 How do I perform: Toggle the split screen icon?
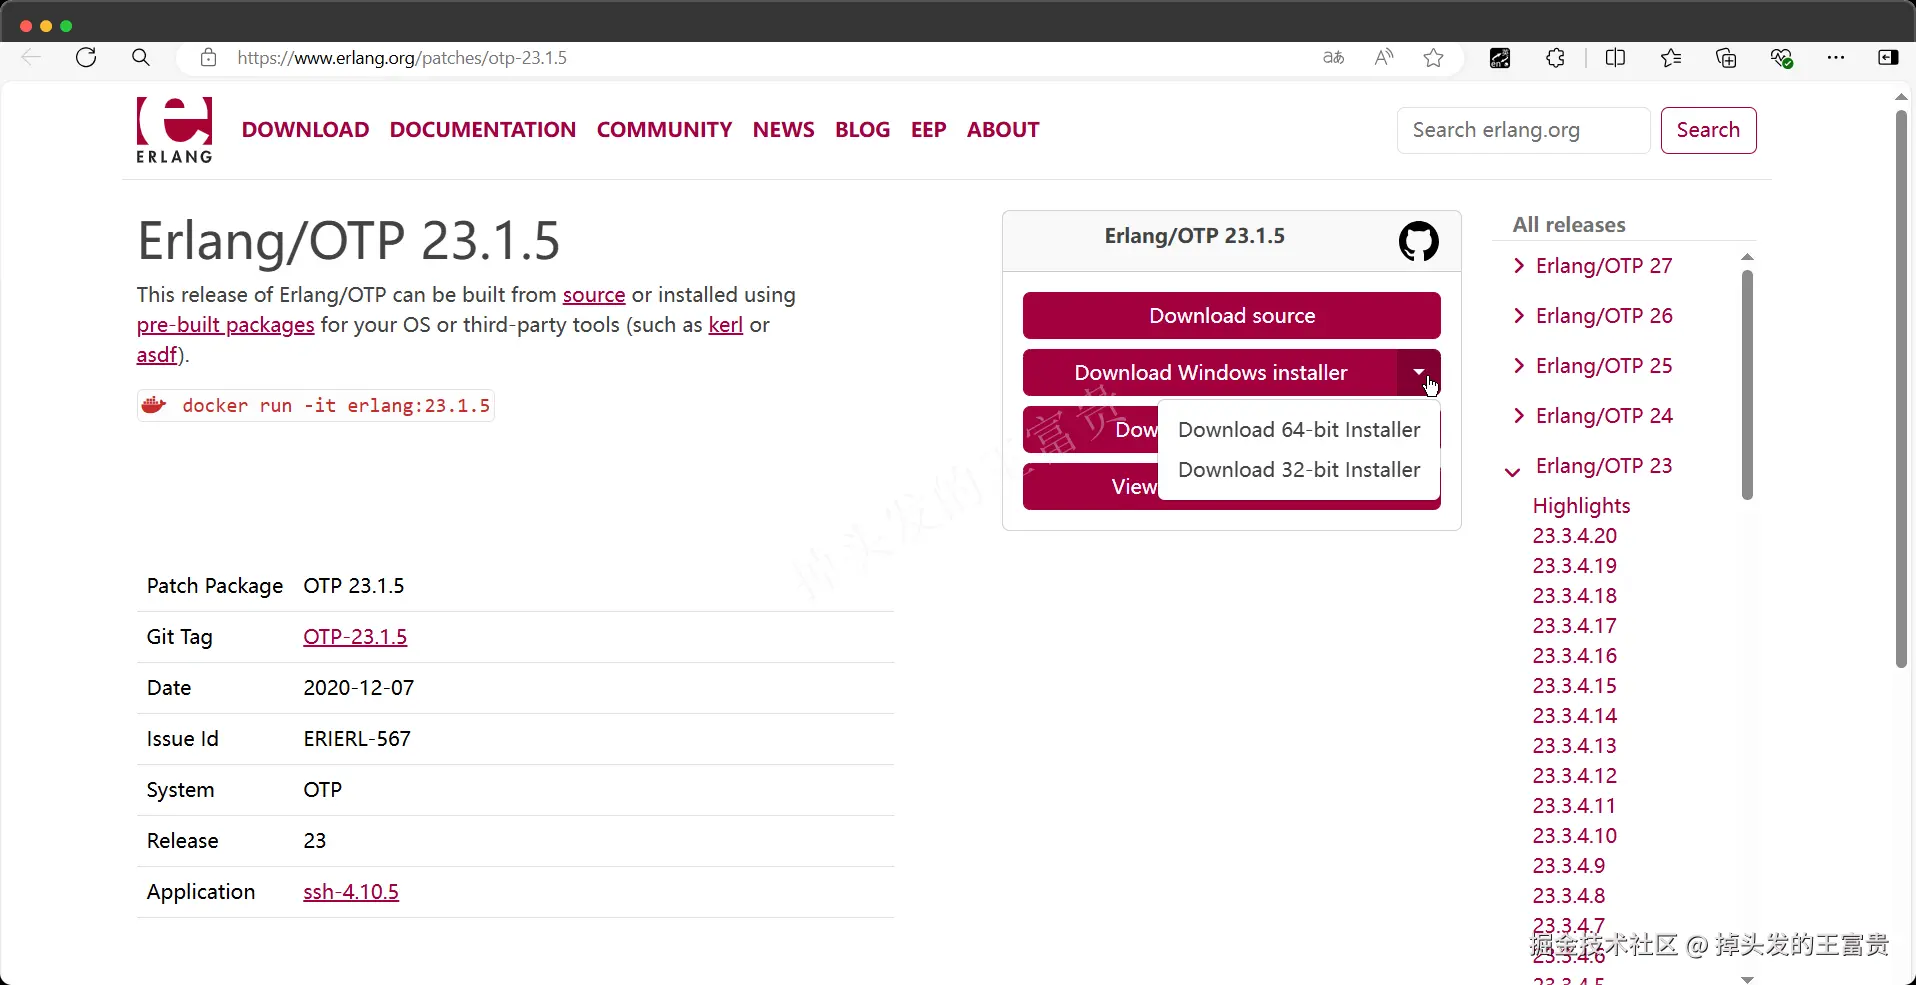(x=1615, y=58)
